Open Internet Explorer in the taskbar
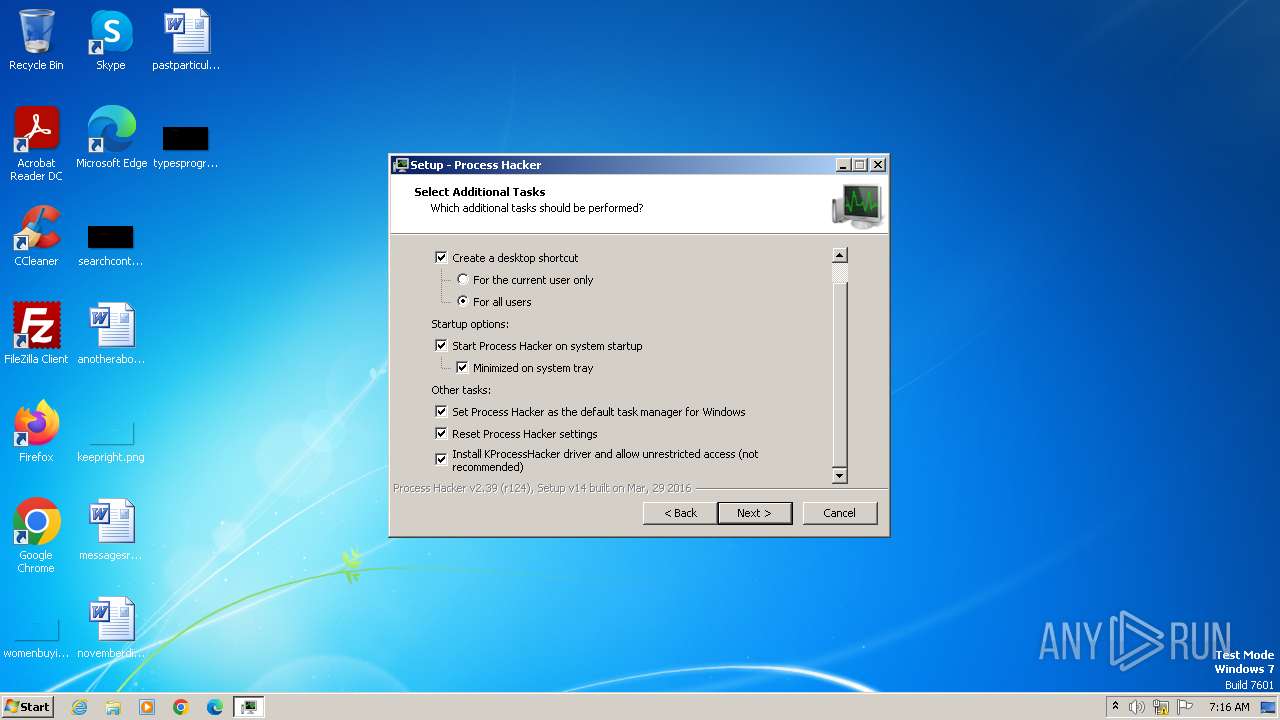The image size is (1280, 720). [79, 707]
